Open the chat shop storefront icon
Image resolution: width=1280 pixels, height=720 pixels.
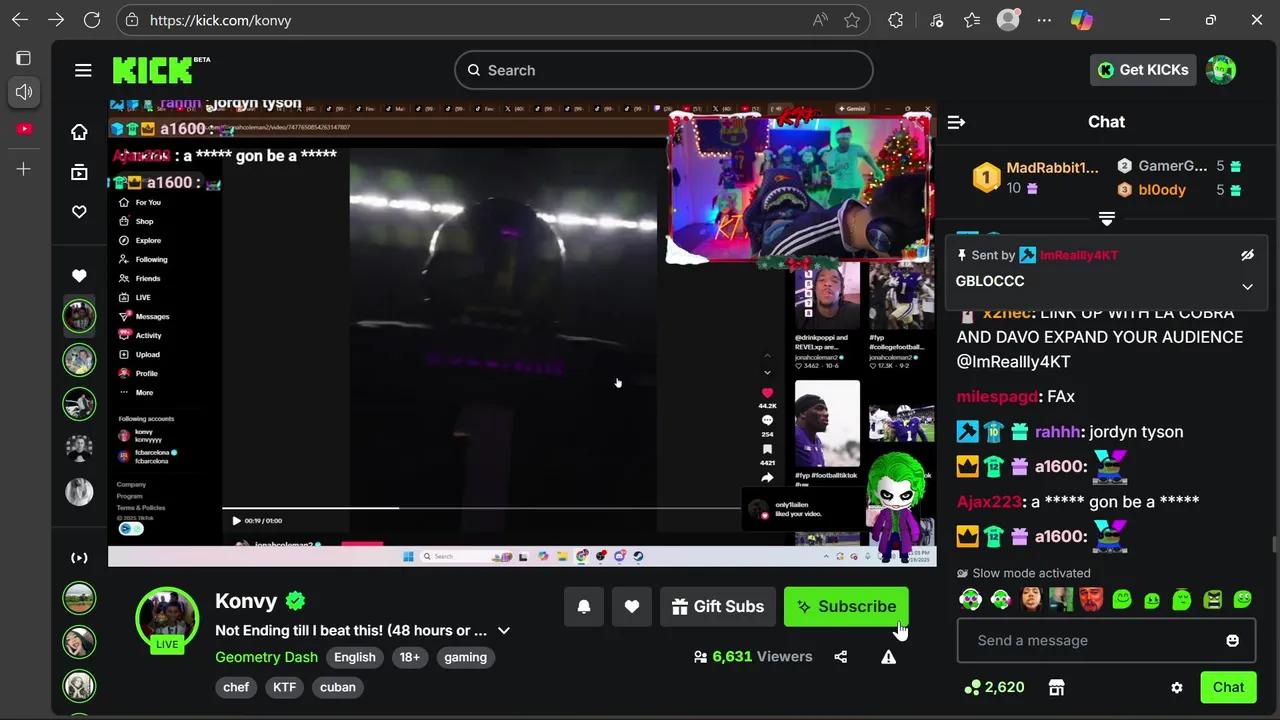tap(1056, 687)
